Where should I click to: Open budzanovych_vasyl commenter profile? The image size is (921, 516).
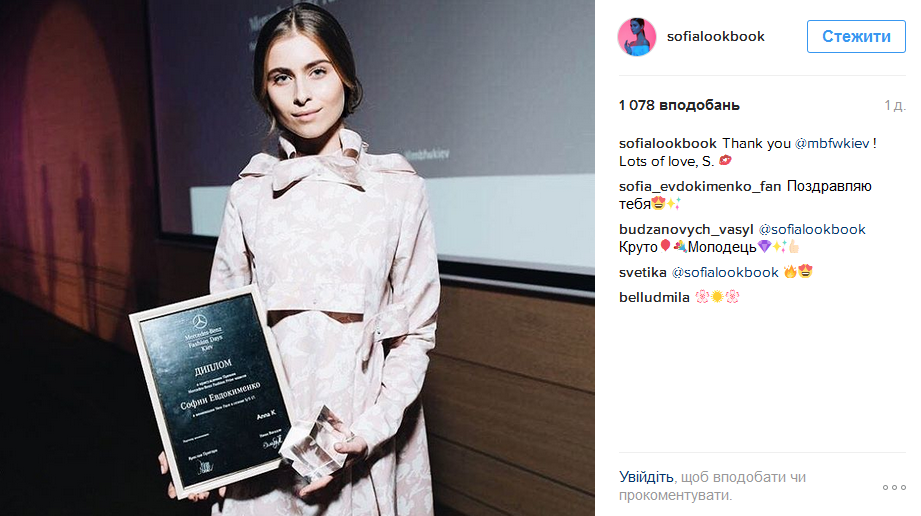pyautogui.click(x=685, y=229)
